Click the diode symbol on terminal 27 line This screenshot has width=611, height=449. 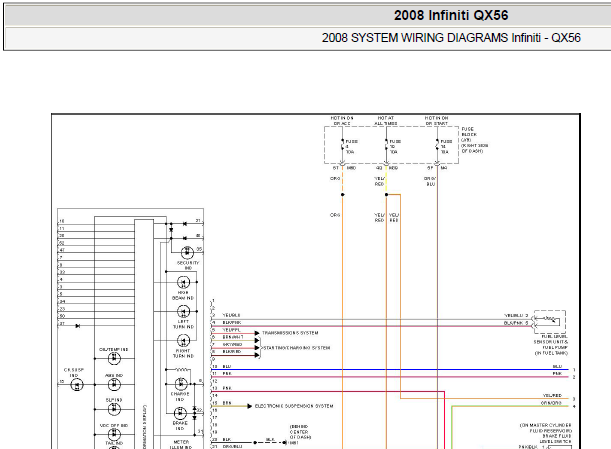tap(78, 326)
